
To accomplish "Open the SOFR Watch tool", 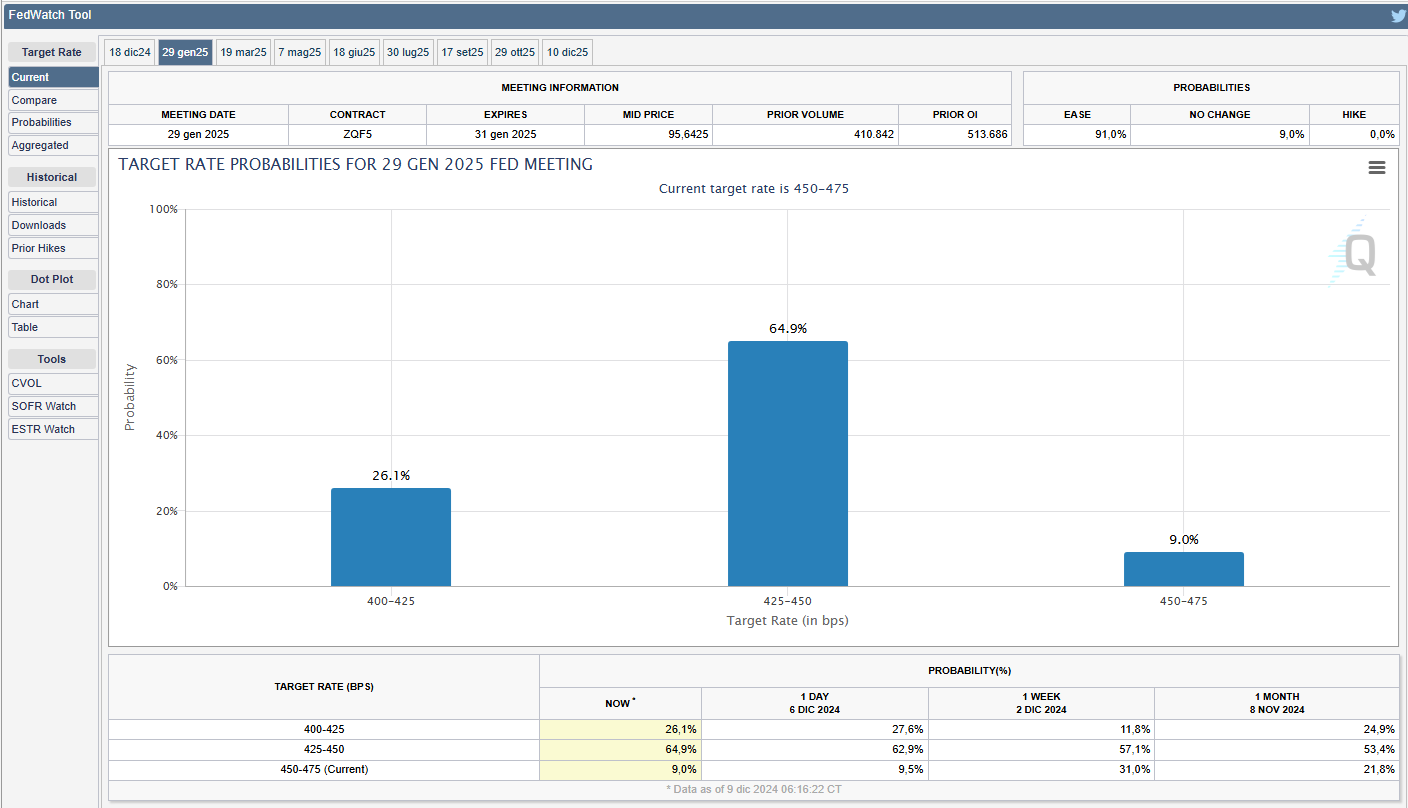I will [x=54, y=406].
